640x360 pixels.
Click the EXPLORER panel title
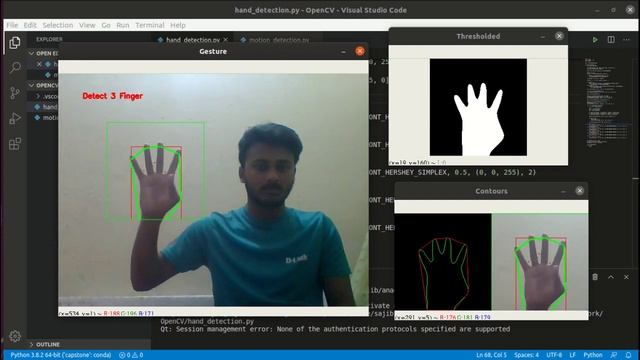pyautogui.click(x=49, y=40)
